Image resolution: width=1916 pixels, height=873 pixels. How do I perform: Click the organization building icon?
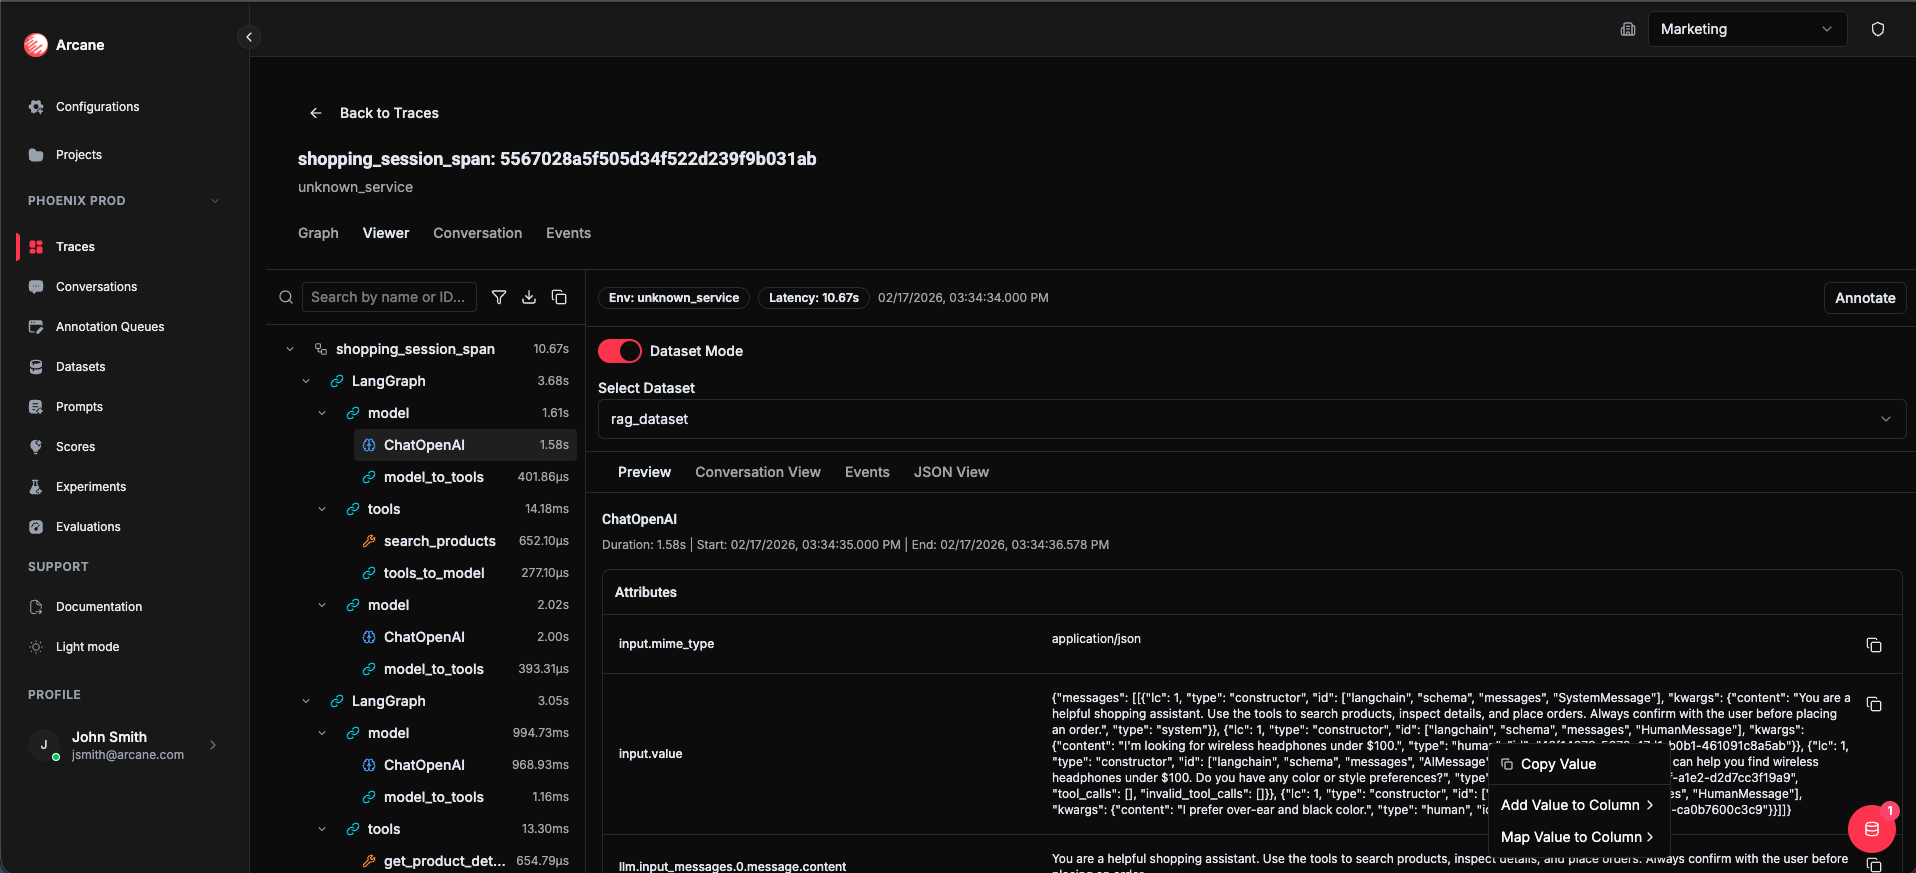tap(1628, 29)
